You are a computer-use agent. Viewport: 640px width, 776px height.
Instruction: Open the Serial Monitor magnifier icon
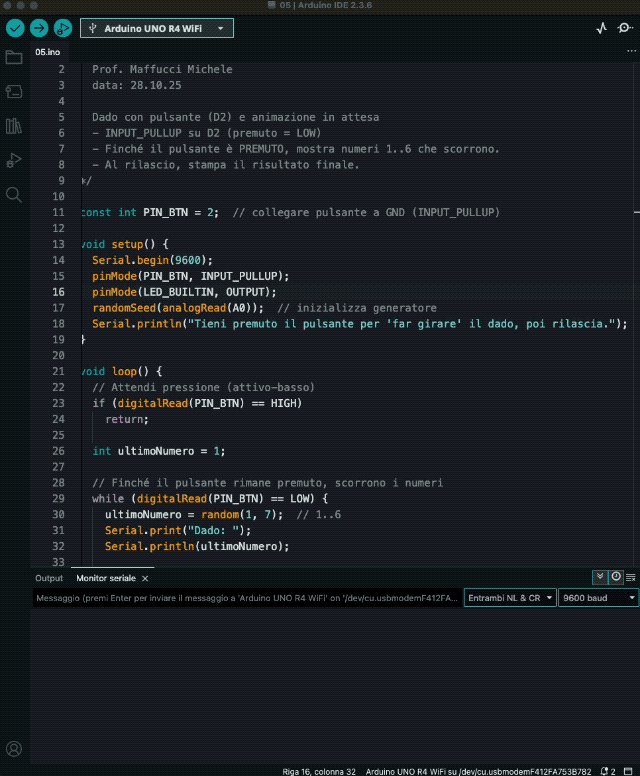(625, 29)
